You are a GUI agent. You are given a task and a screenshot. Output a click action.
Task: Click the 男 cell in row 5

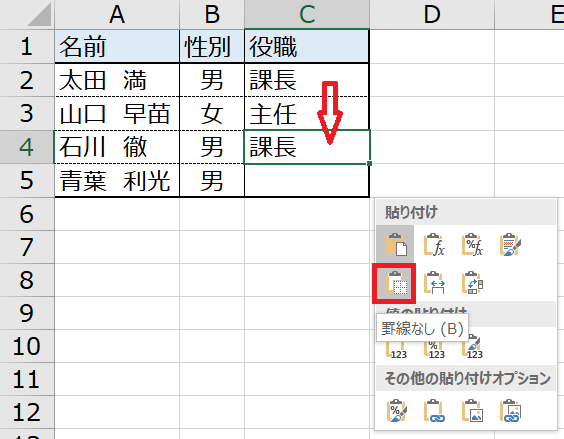(212, 180)
